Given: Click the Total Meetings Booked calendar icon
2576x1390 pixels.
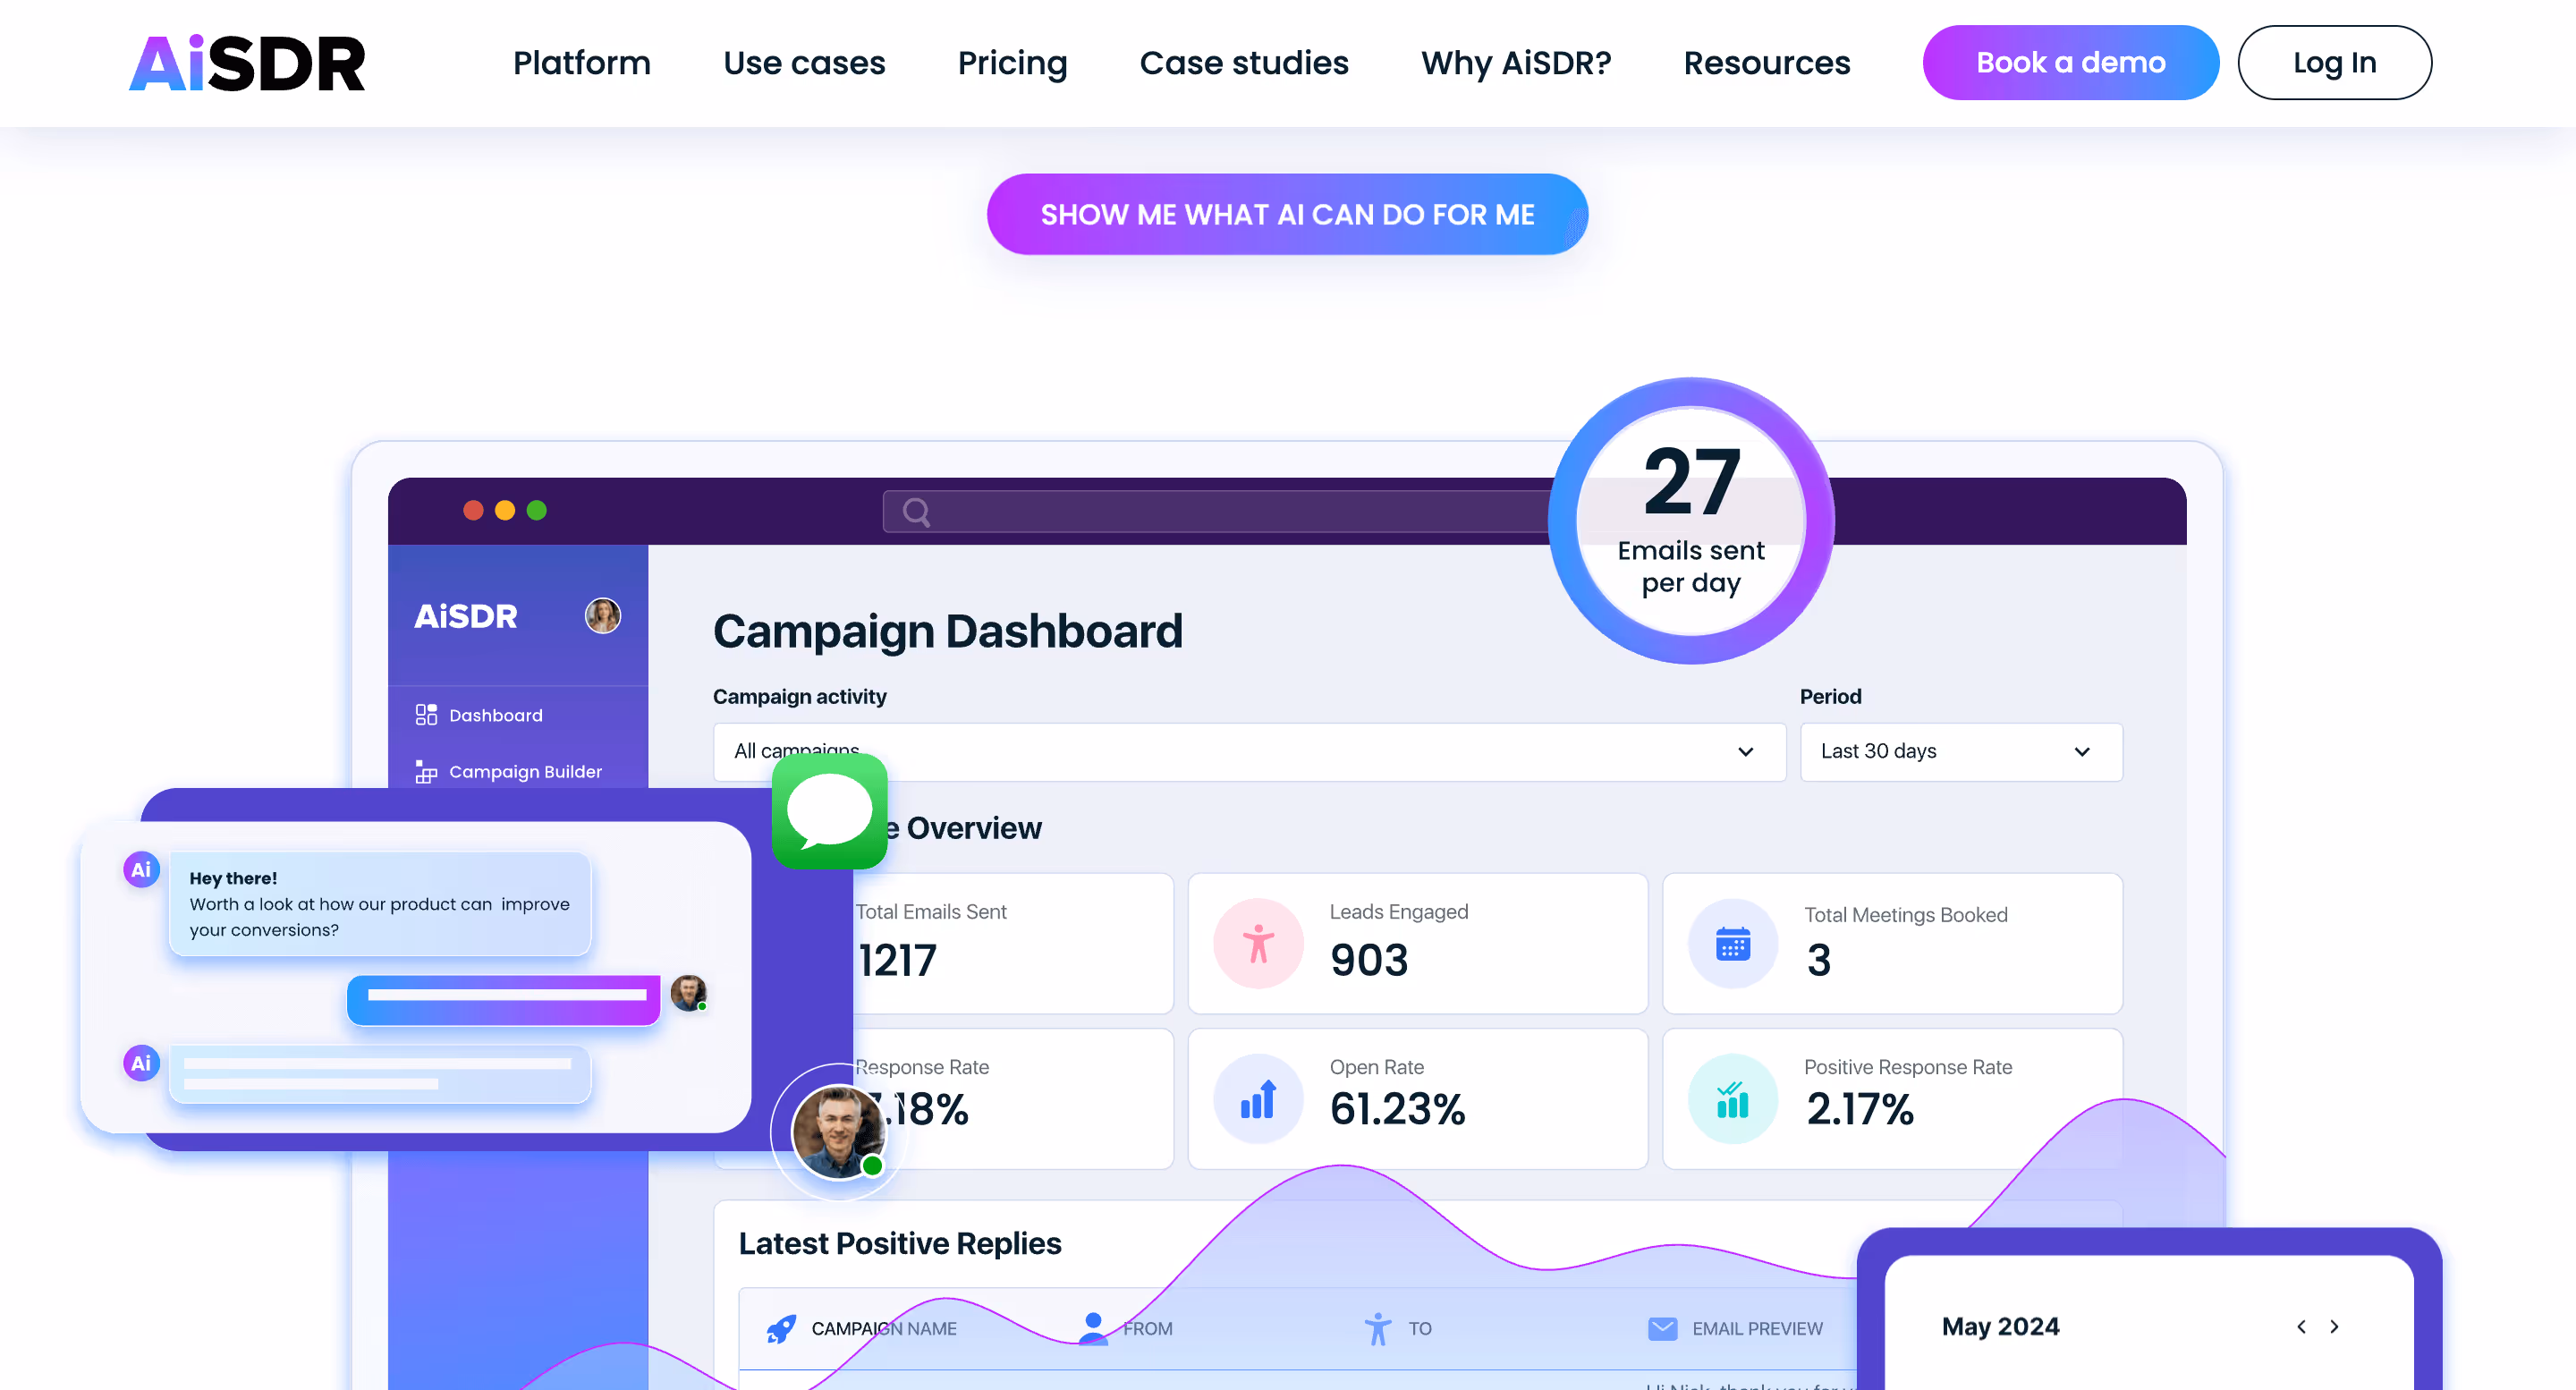Looking at the screenshot, I should (1732, 943).
